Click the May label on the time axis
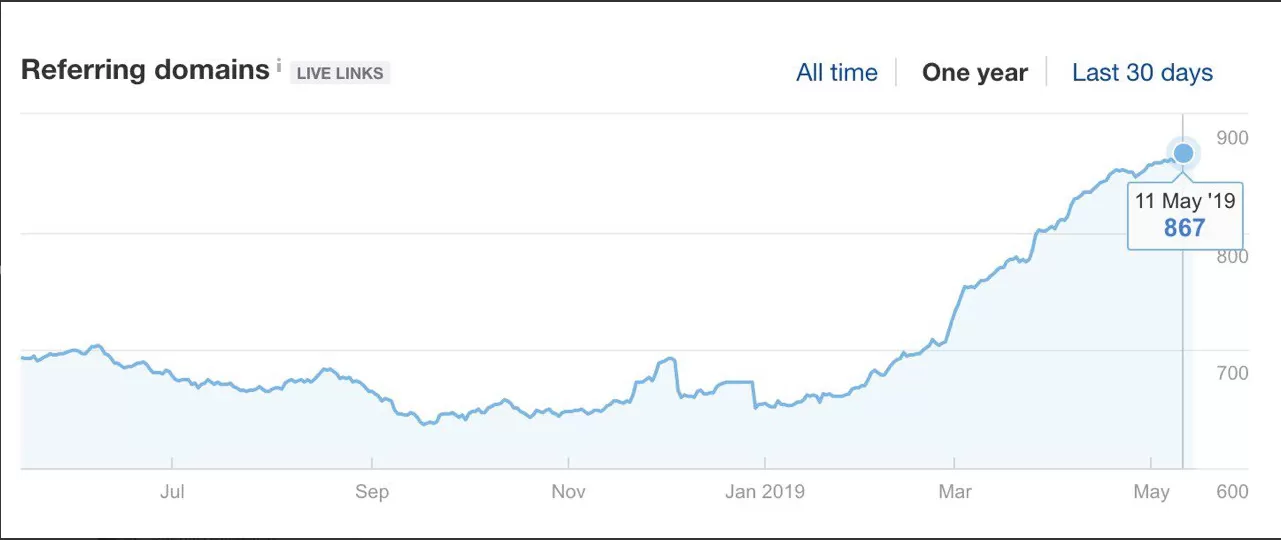 (1153, 492)
